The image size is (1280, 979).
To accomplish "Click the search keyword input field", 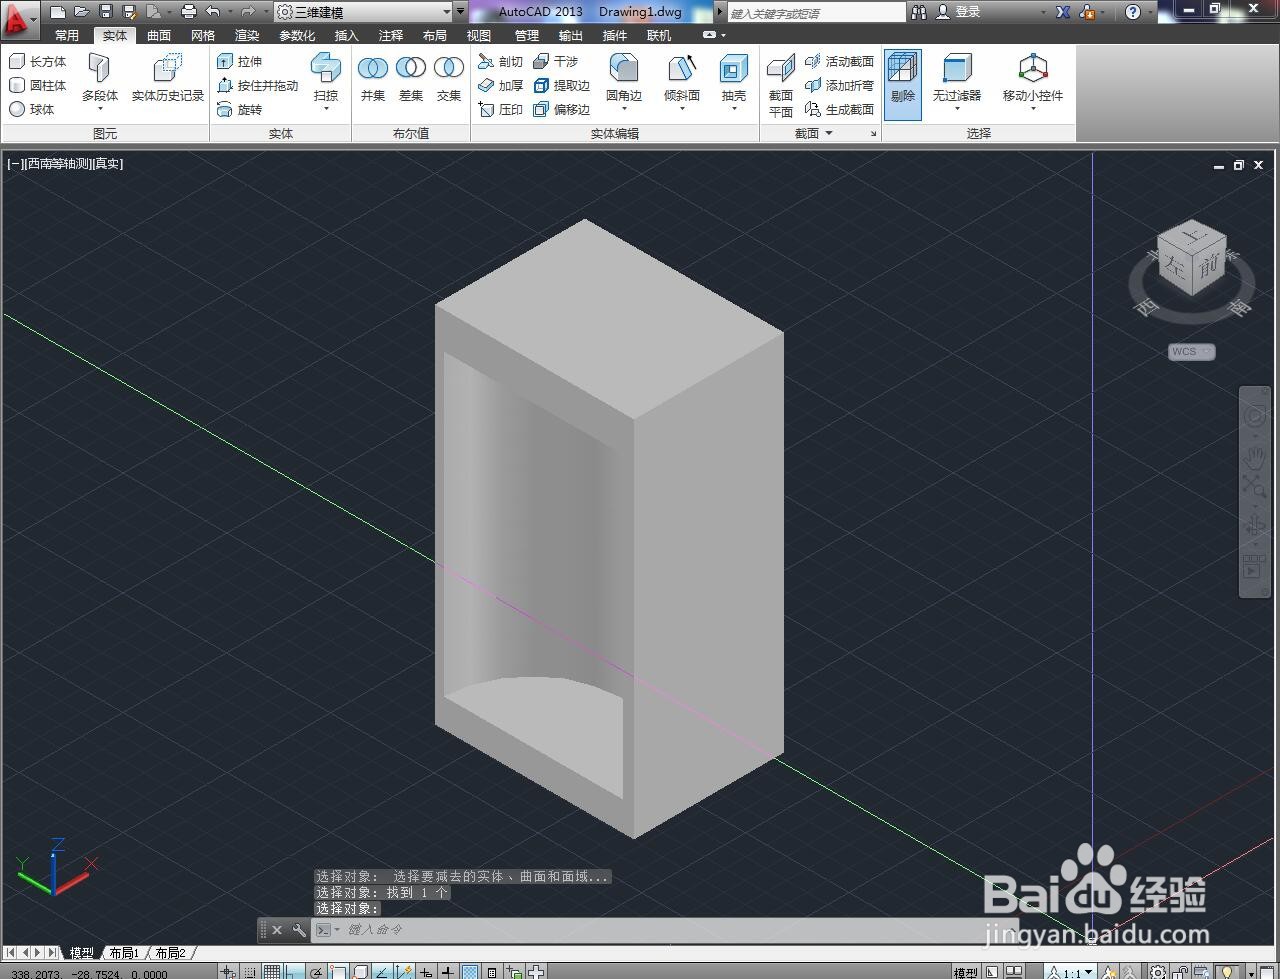I will click(x=815, y=13).
